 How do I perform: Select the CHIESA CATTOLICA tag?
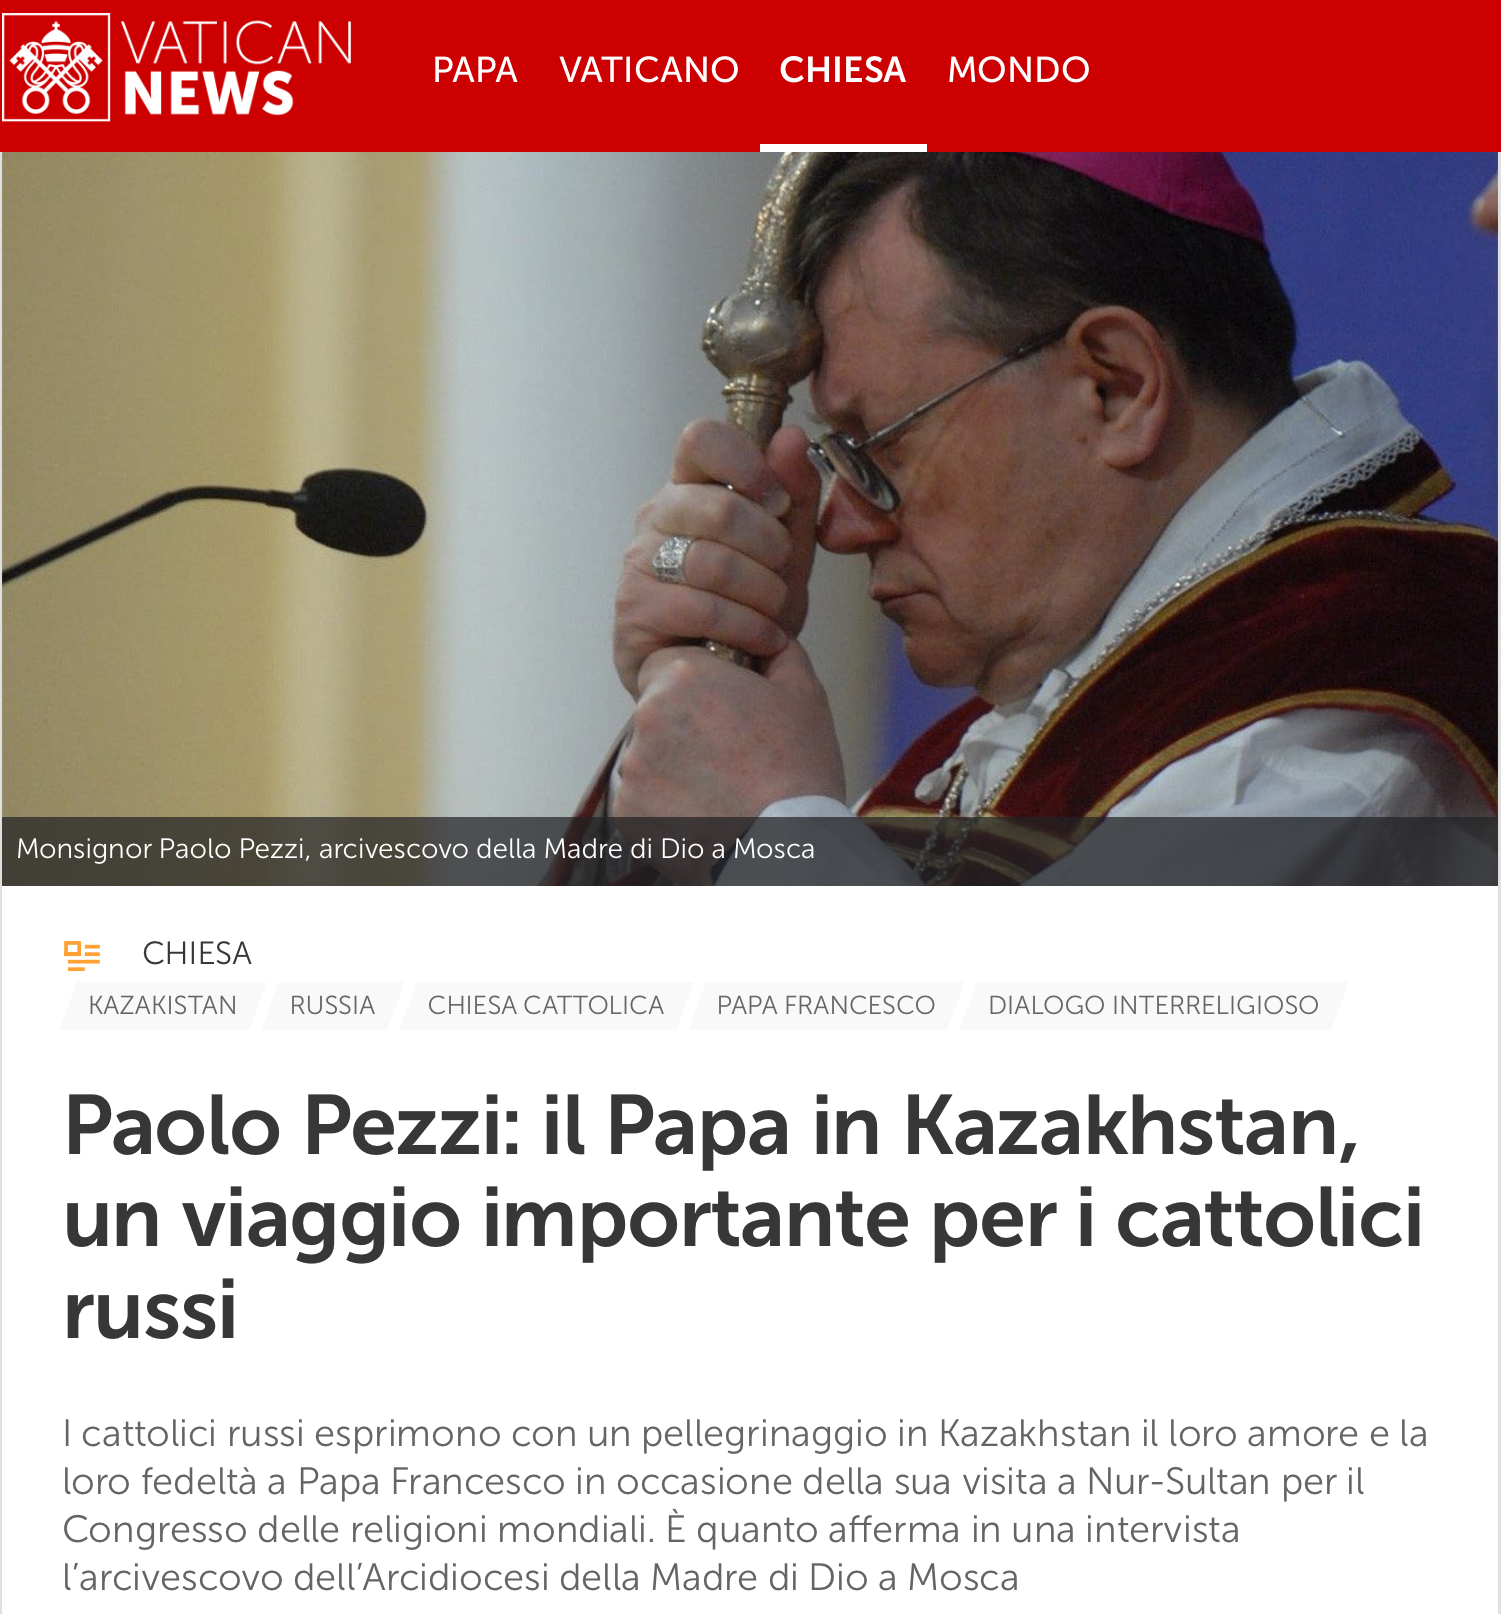click(x=546, y=1005)
